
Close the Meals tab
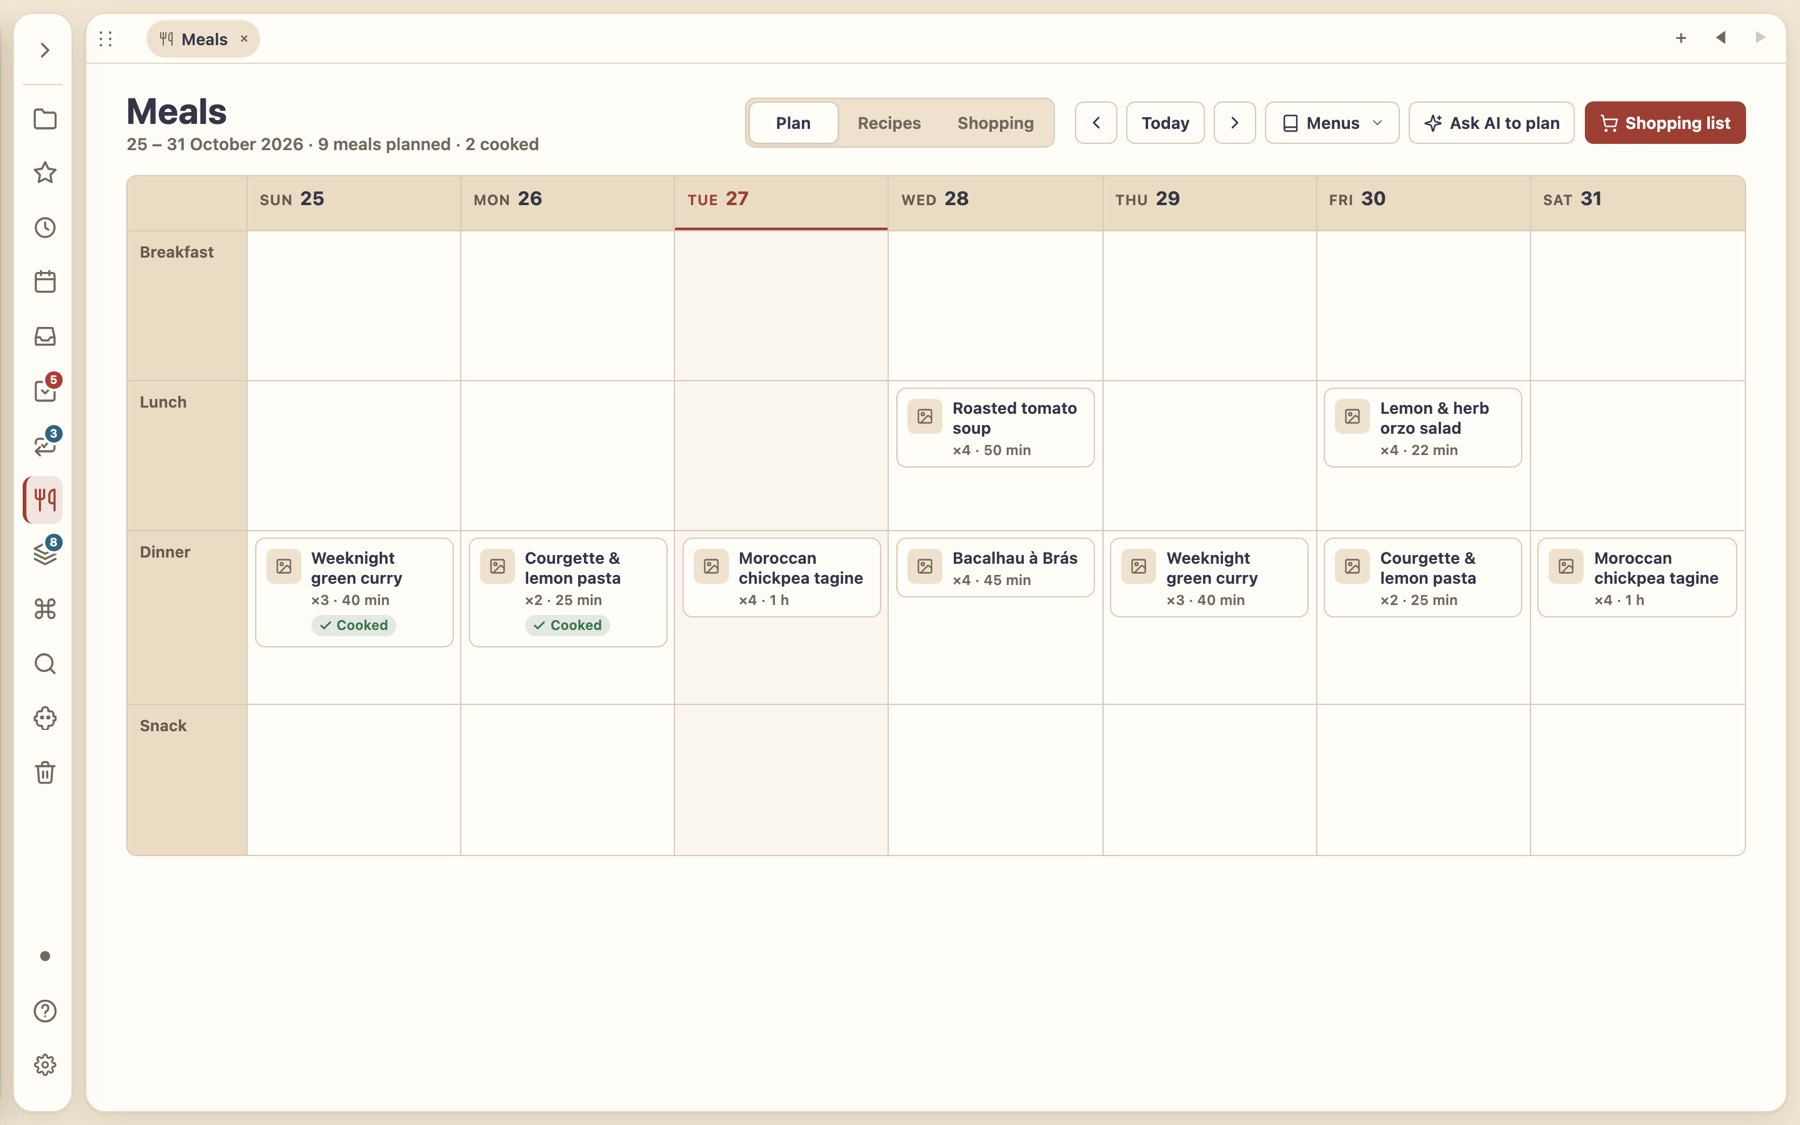(x=244, y=39)
